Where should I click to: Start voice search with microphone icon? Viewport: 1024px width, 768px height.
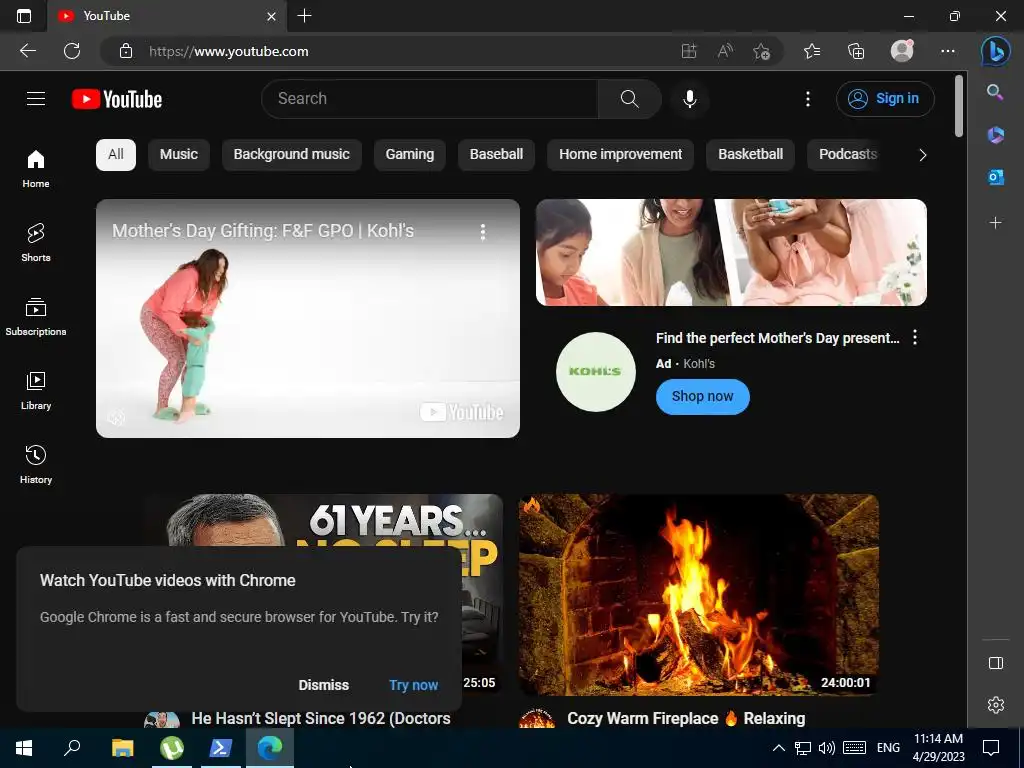[690, 99]
